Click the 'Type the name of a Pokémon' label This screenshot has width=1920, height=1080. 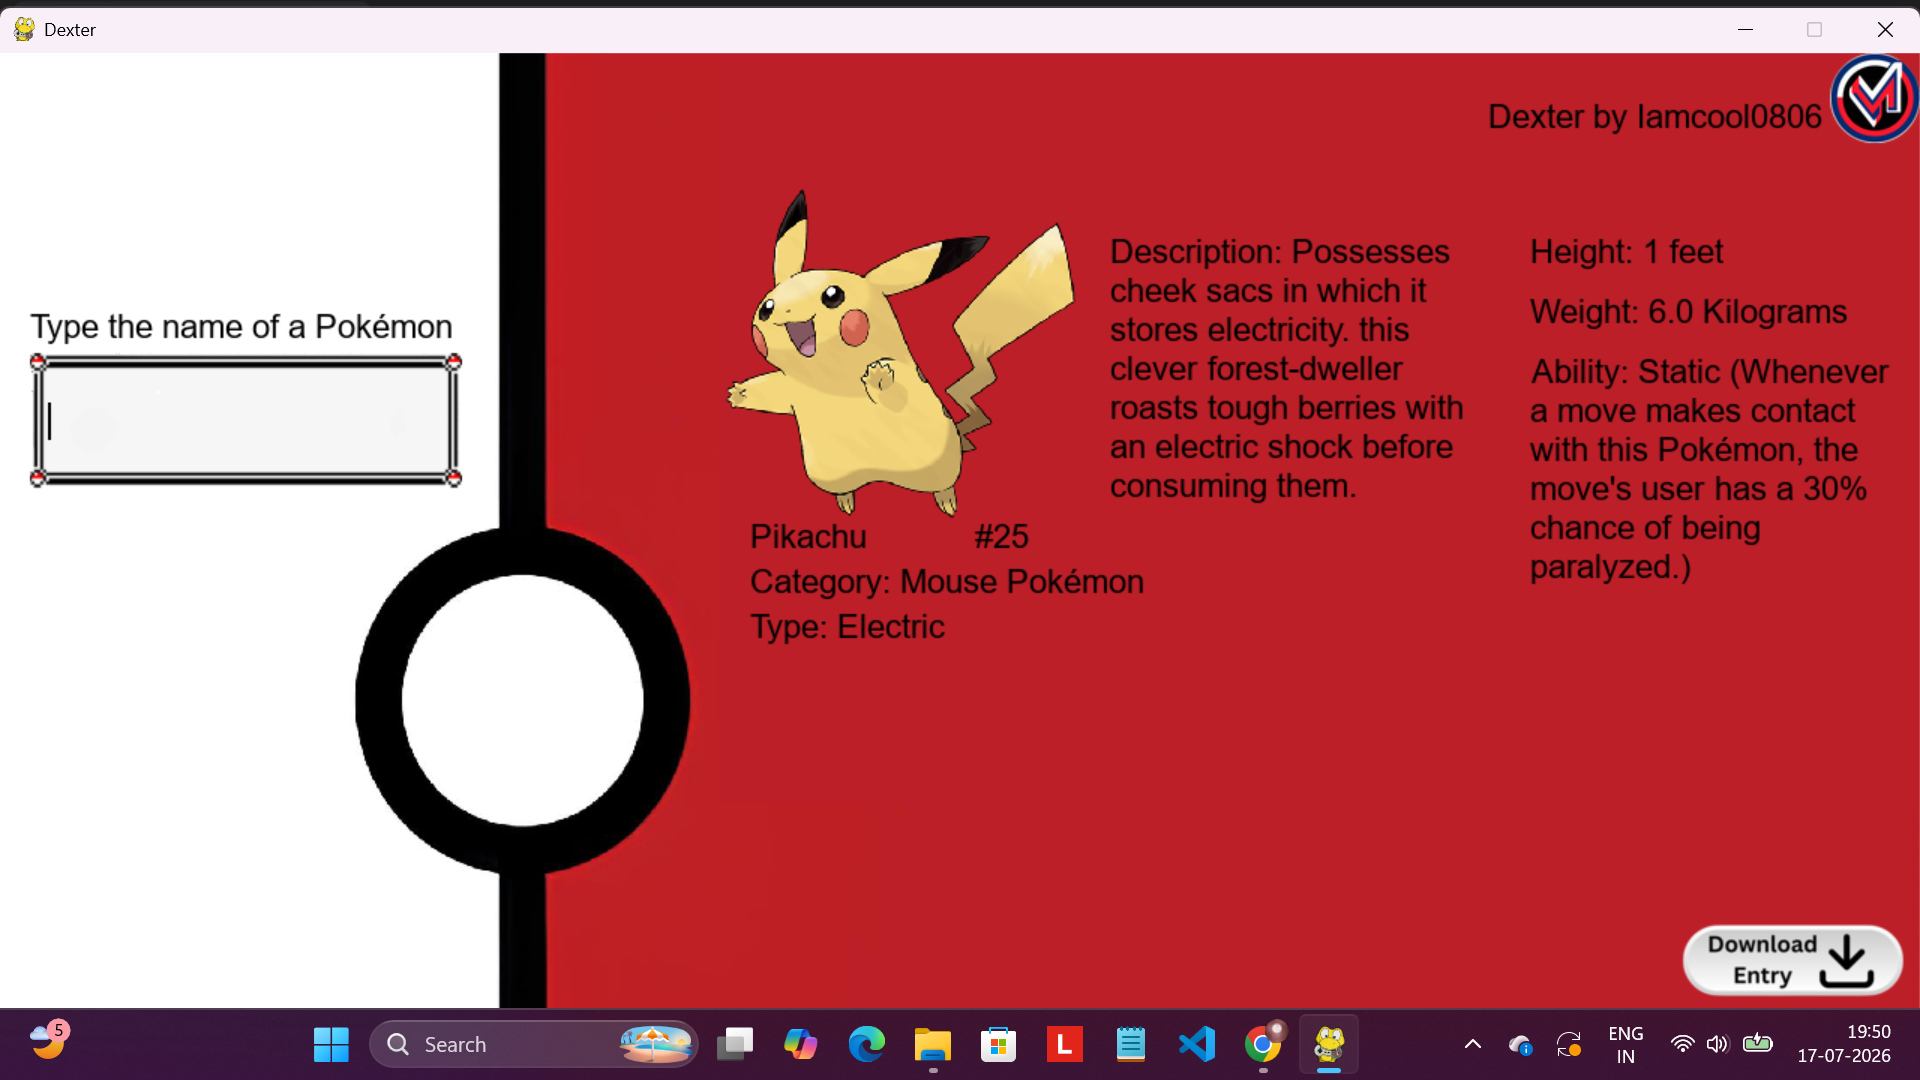tap(241, 327)
